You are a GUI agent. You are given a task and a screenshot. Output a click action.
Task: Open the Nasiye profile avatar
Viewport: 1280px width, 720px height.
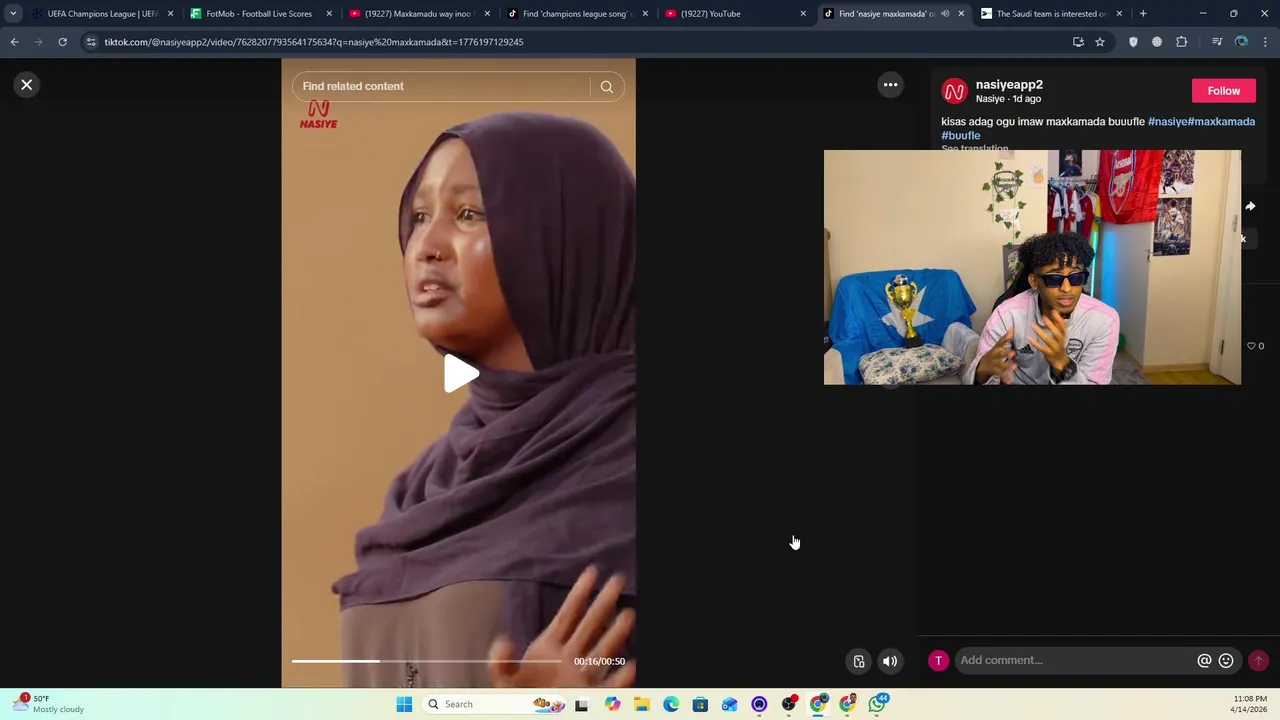pos(954,92)
